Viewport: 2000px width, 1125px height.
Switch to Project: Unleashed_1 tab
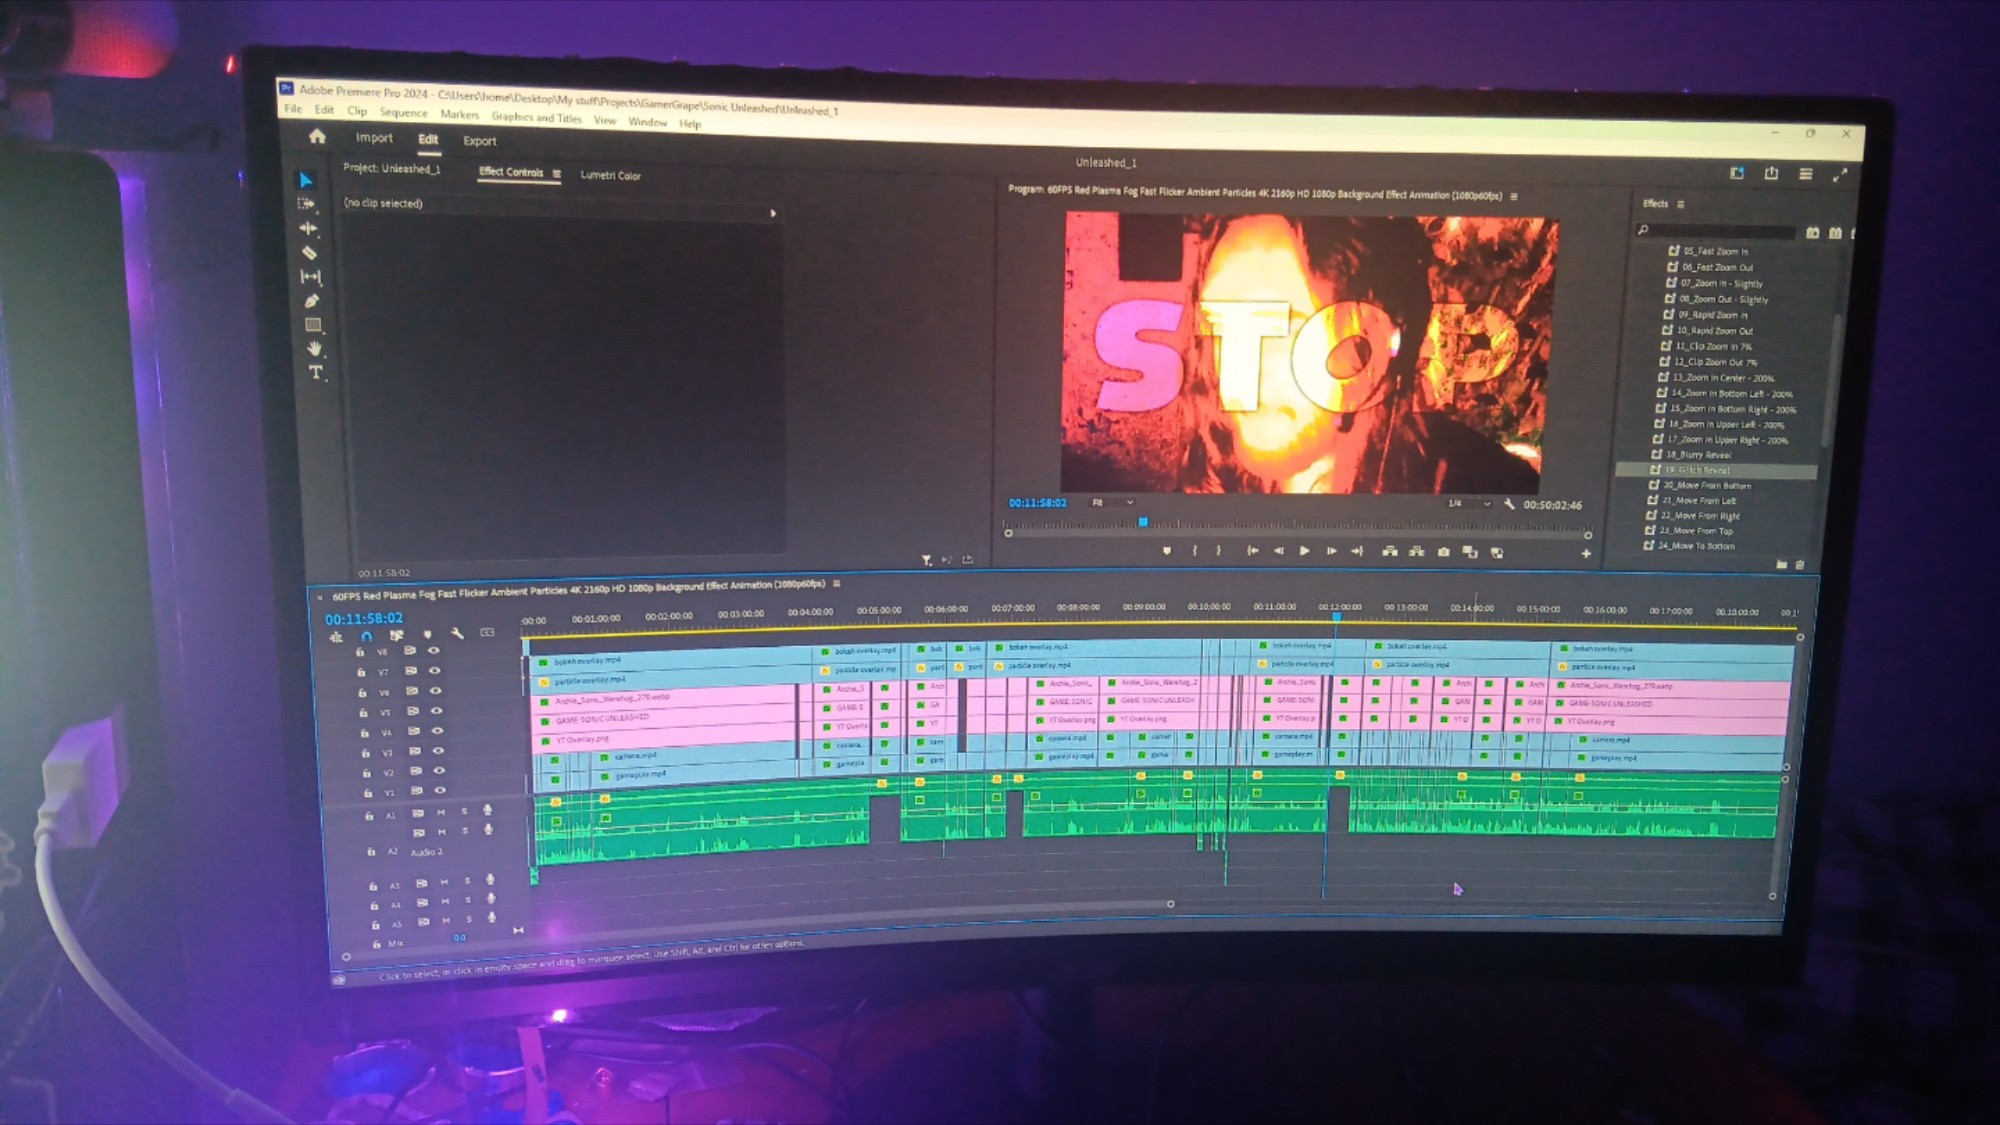392,168
